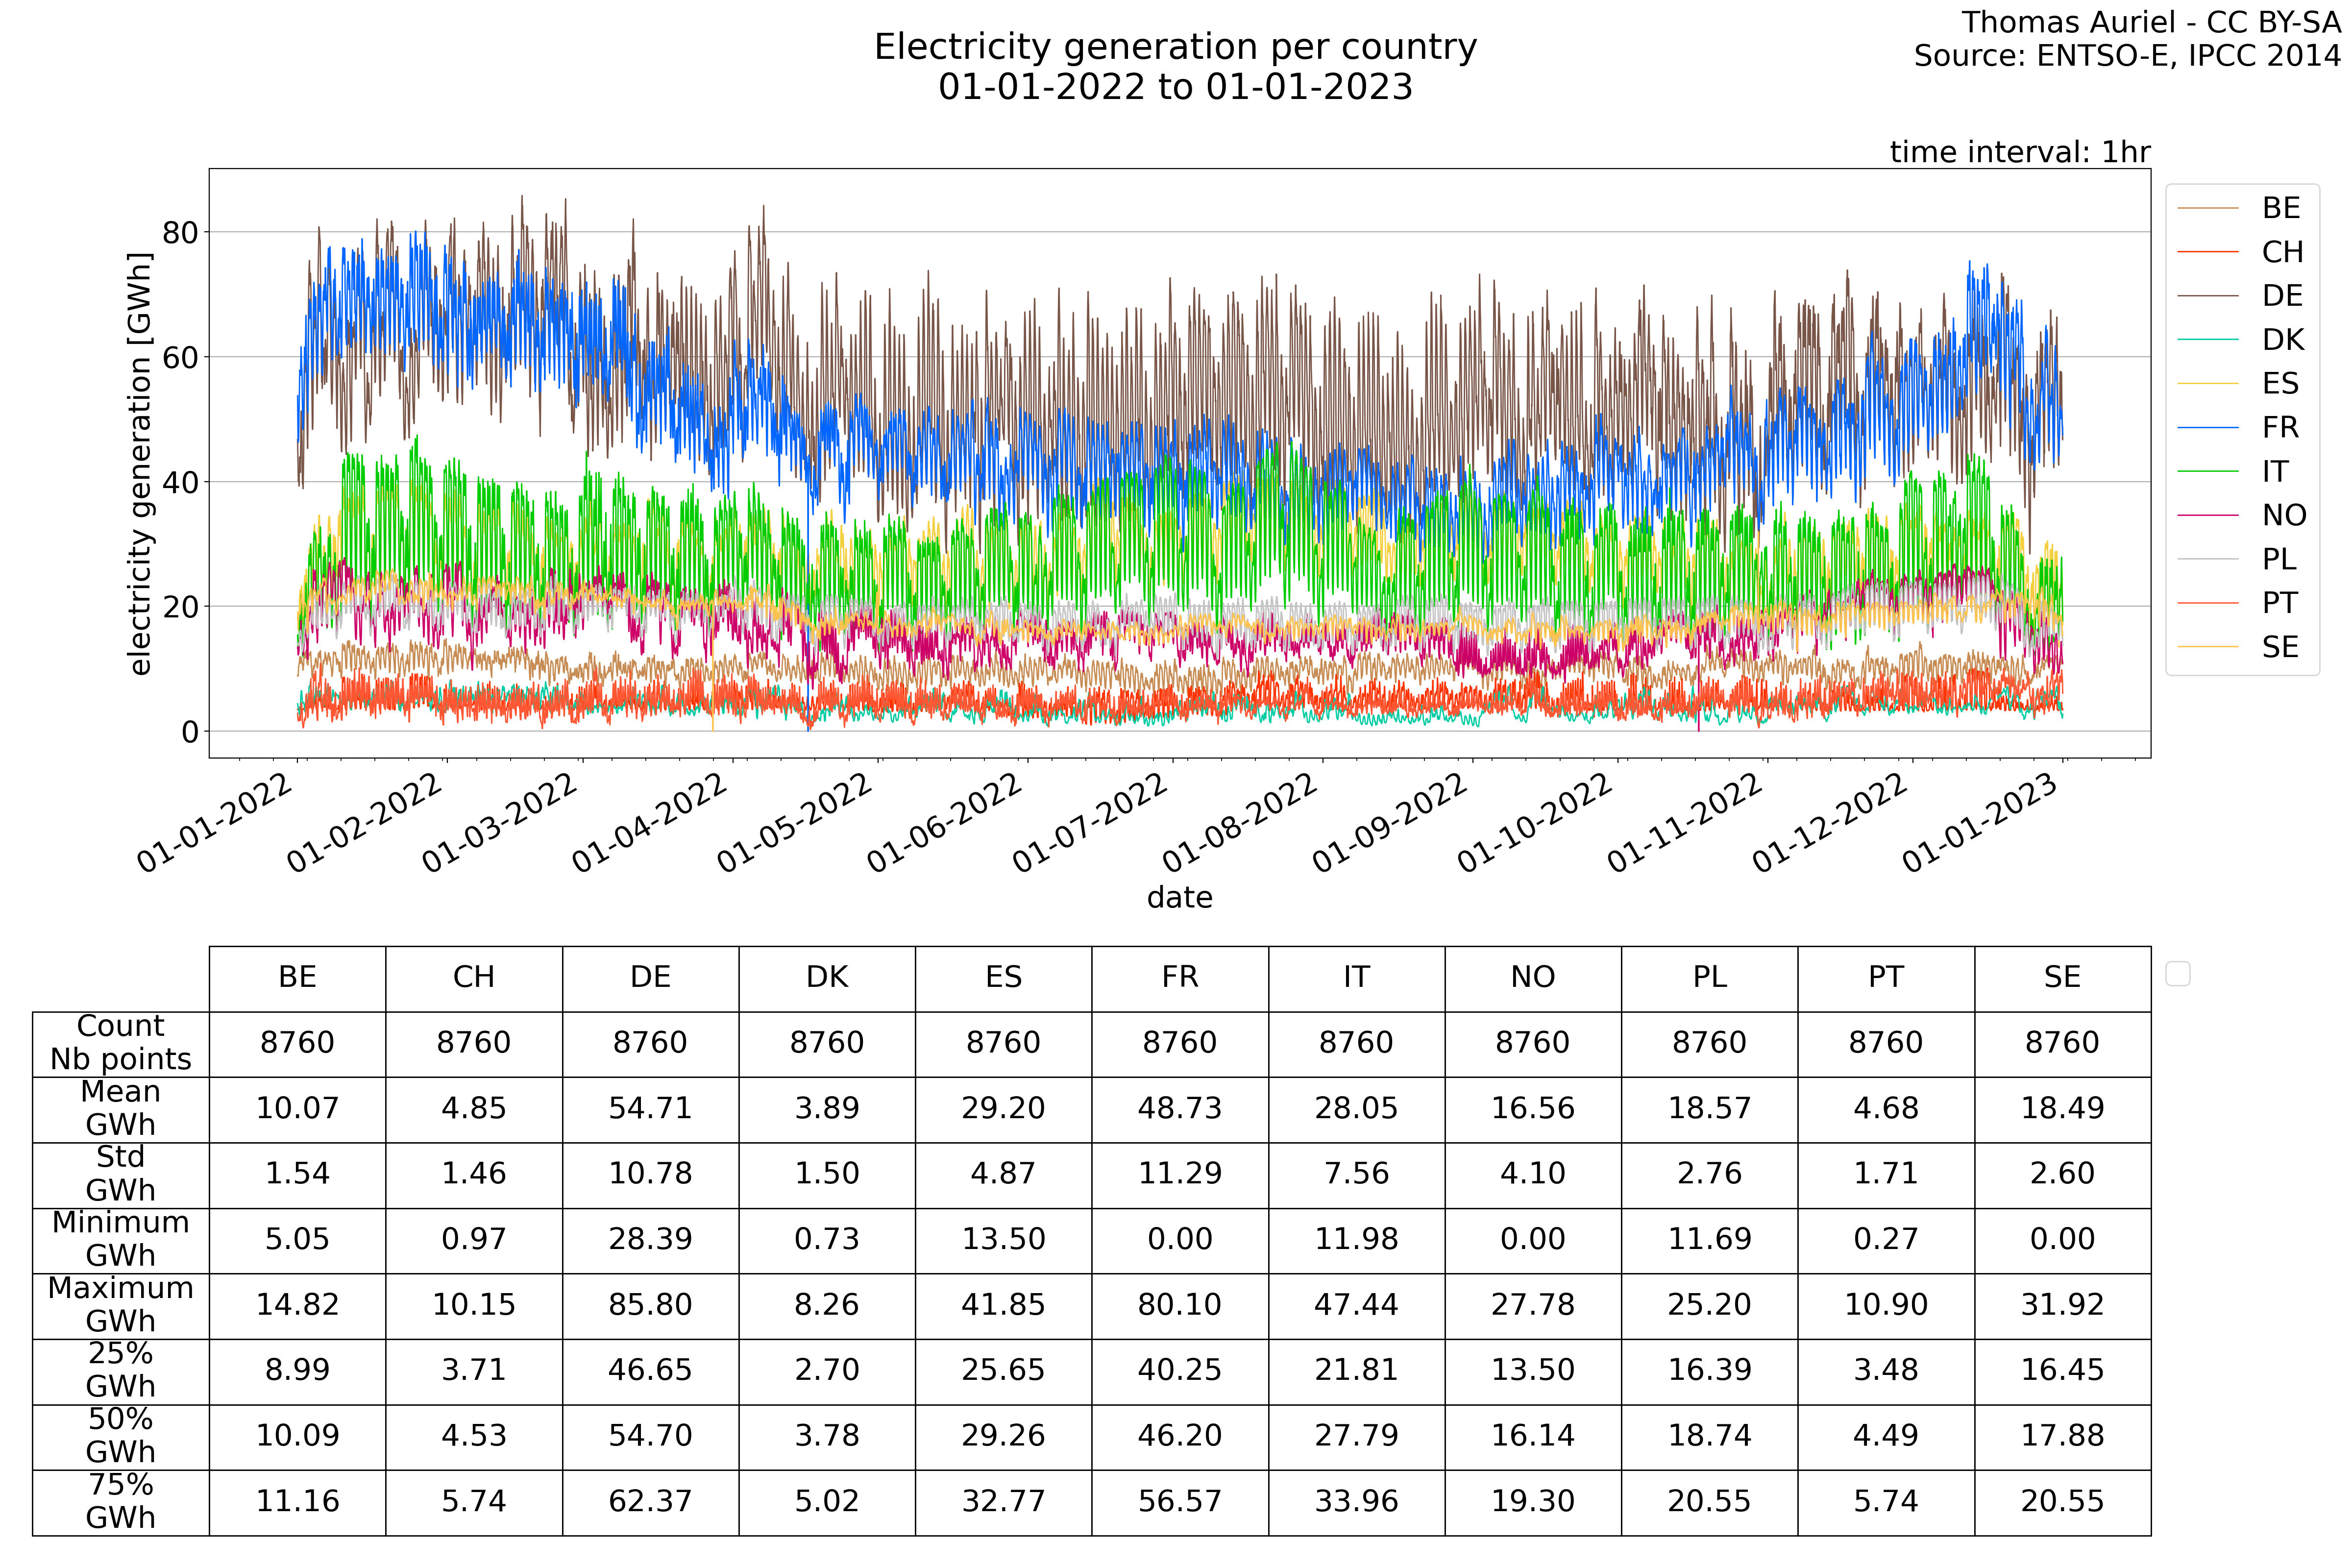The width and height of the screenshot is (2352, 1568).
Task: Click the FR mean value 48.73
Action: (1179, 1109)
